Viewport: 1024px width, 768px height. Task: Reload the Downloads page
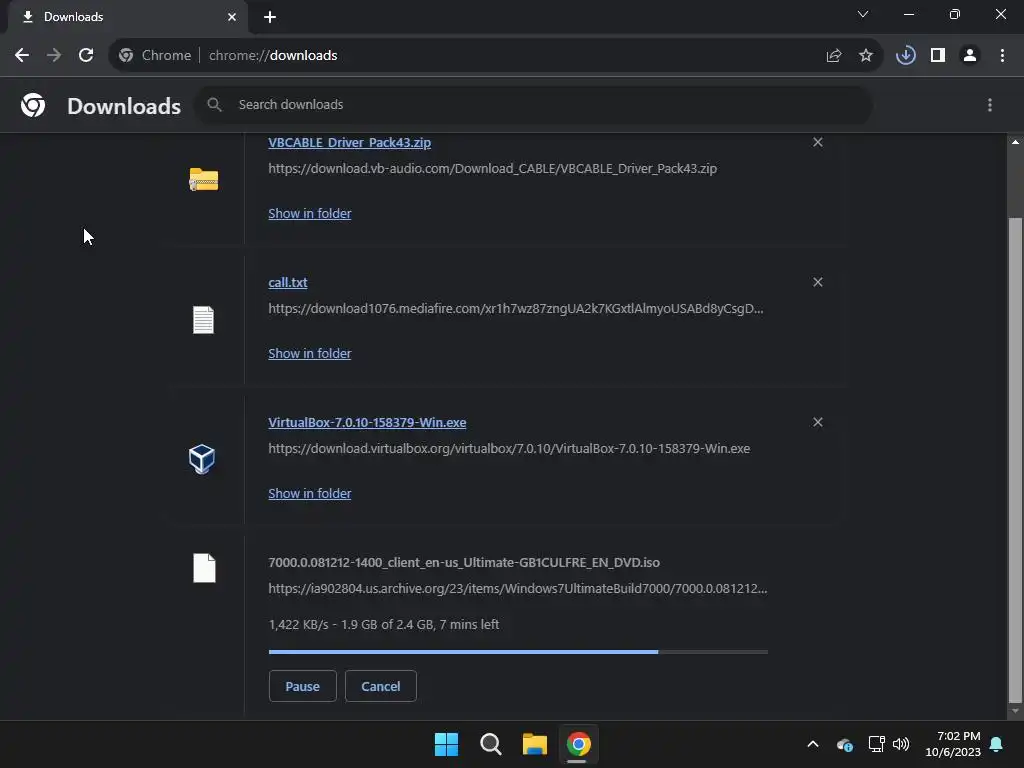(86, 56)
